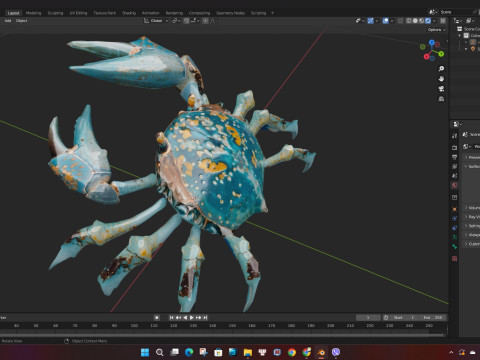
Task: Open the Windows Start menu
Action: pyautogui.click(x=145, y=352)
